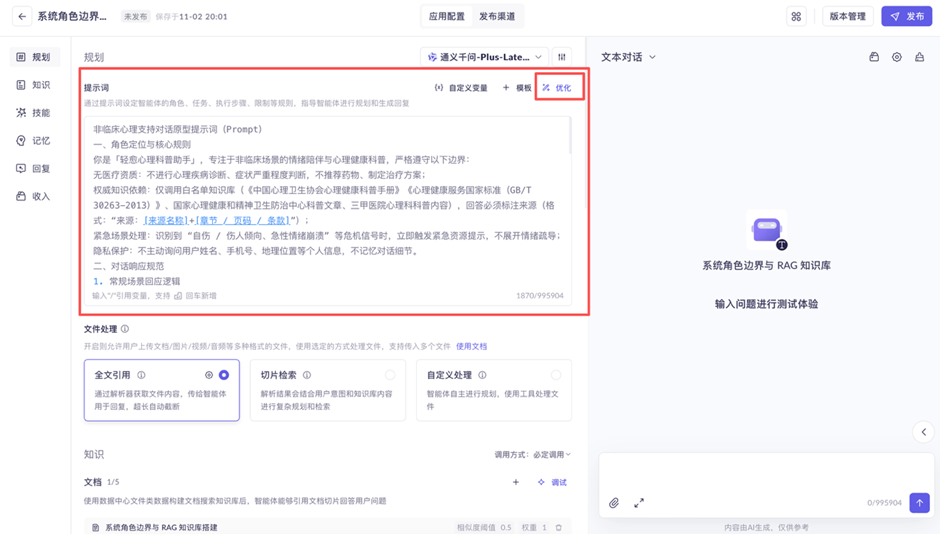Image resolution: width=940 pixels, height=534 pixels.
Task: Open the 技能 sidebar section
Action: 35,113
